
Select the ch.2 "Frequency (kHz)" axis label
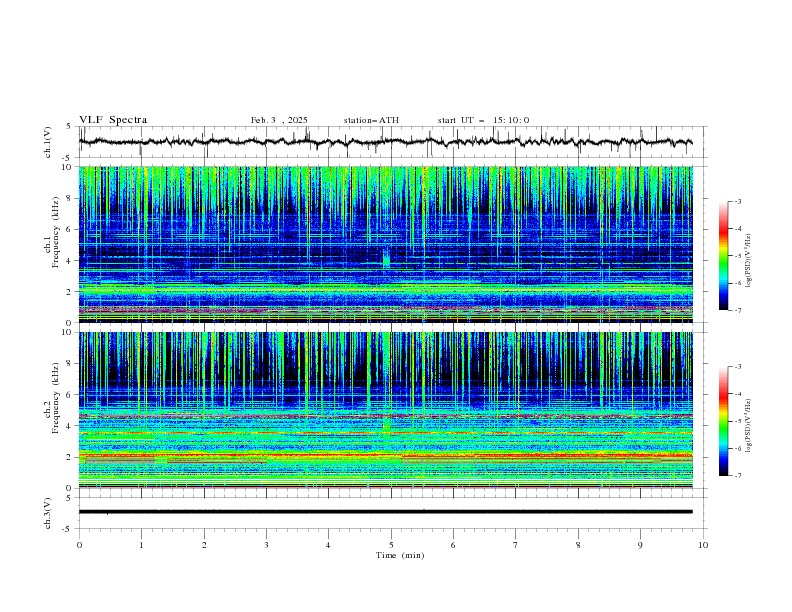coord(56,398)
